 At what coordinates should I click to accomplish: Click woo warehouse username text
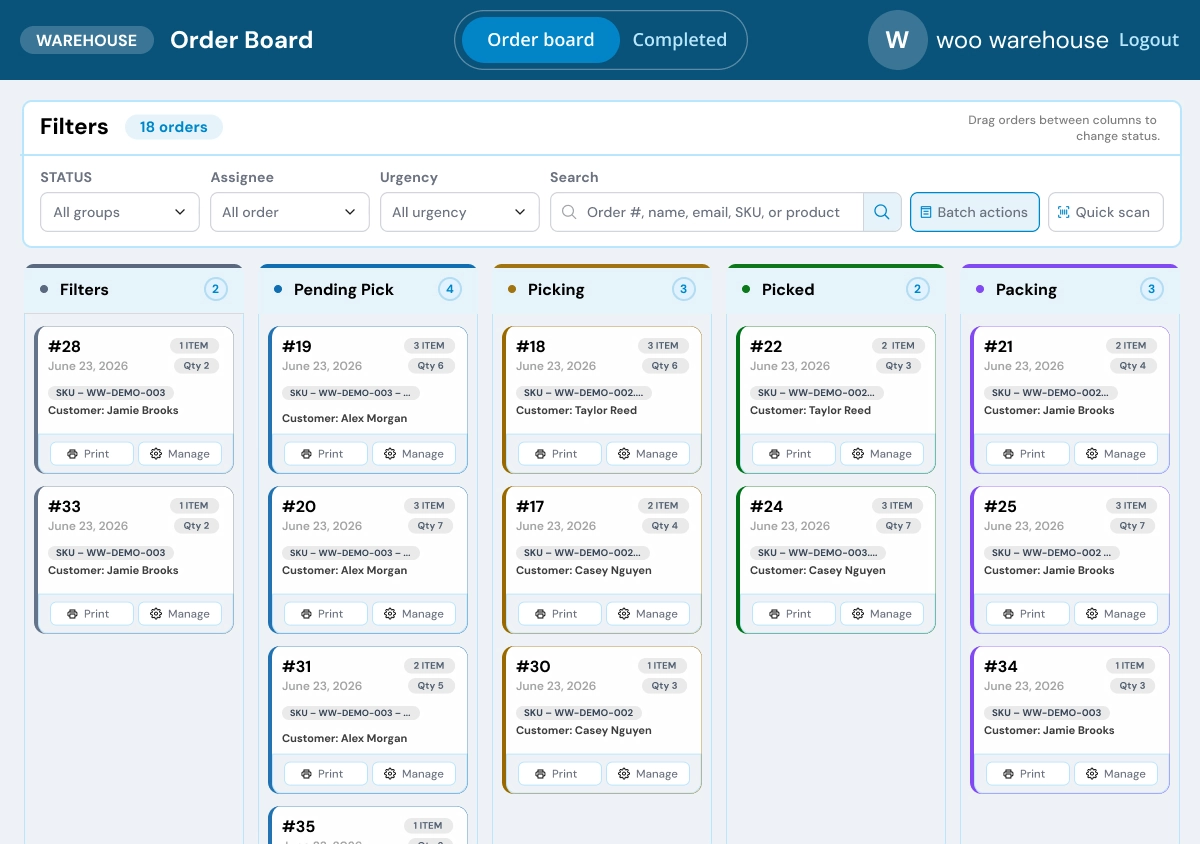[1022, 40]
